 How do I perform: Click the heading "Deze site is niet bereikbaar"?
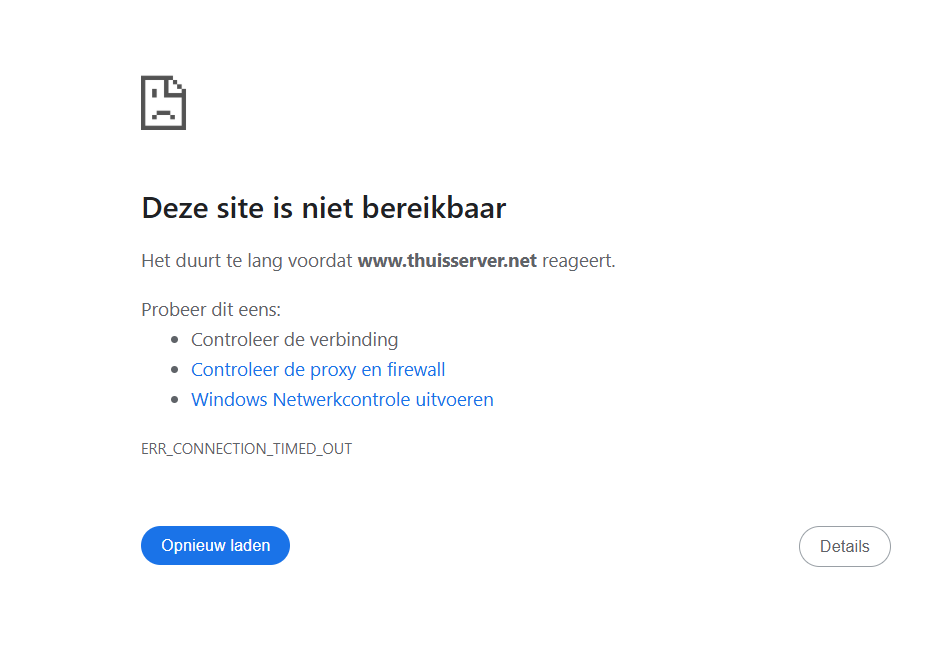click(324, 208)
